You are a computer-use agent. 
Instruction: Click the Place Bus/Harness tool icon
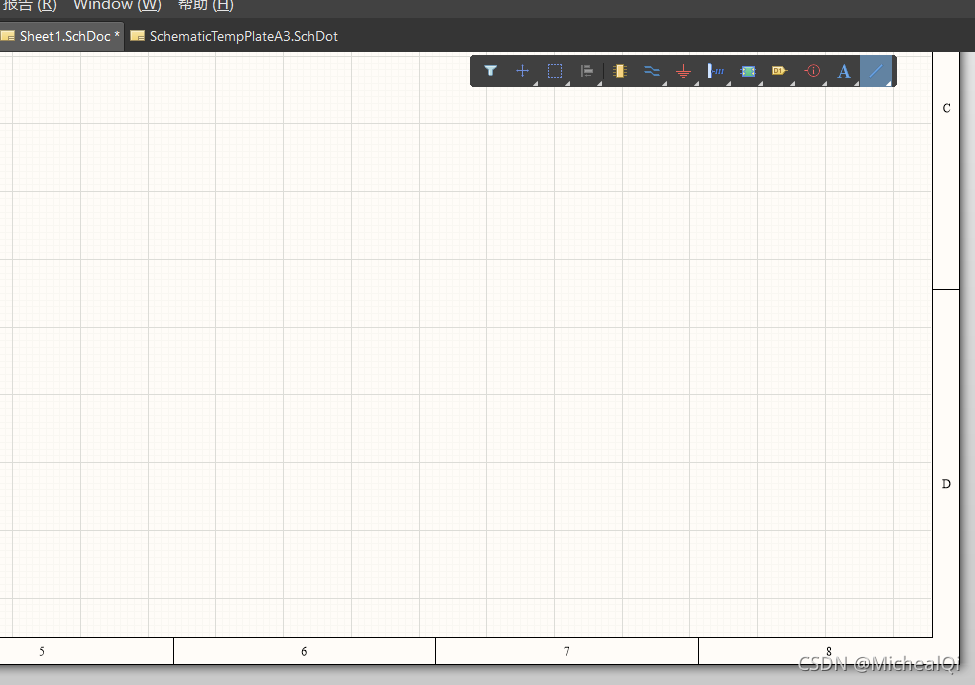coord(715,71)
